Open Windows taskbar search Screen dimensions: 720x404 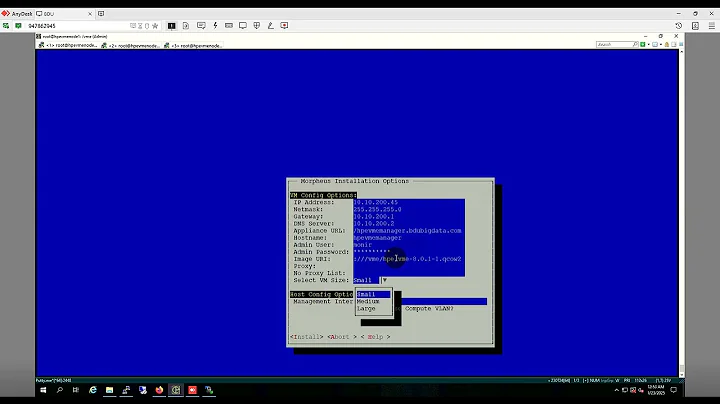coord(60,390)
